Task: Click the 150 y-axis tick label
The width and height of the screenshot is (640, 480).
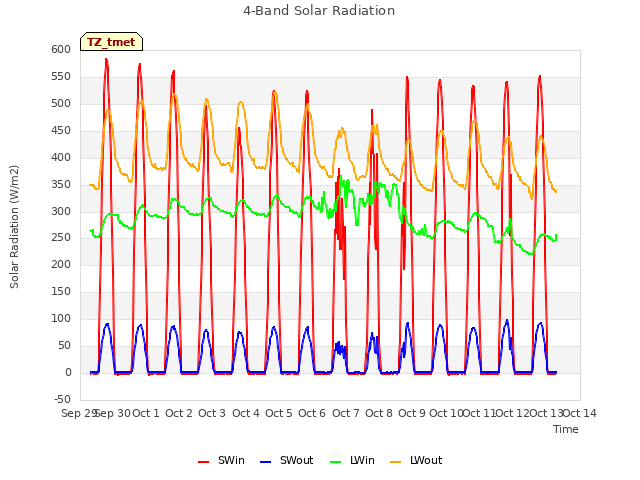Action: [61, 291]
